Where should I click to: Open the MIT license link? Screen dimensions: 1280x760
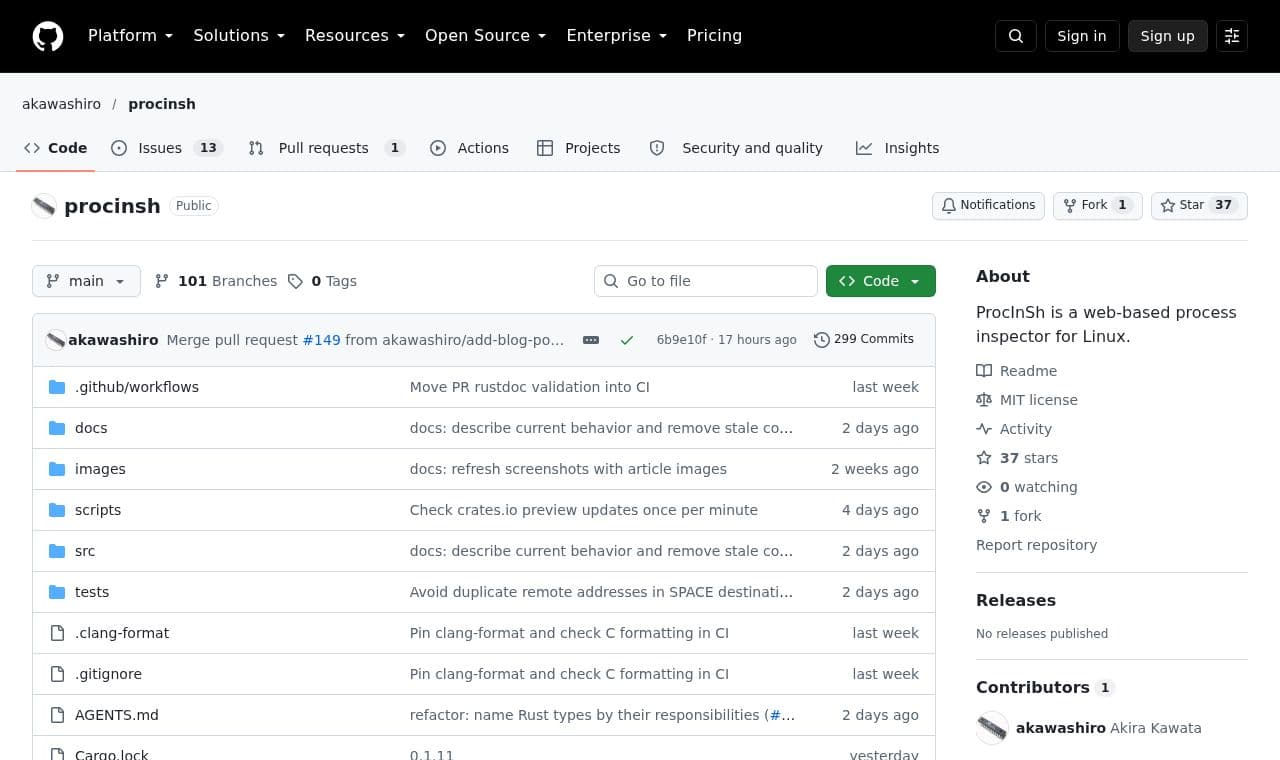pos(1027,400)
